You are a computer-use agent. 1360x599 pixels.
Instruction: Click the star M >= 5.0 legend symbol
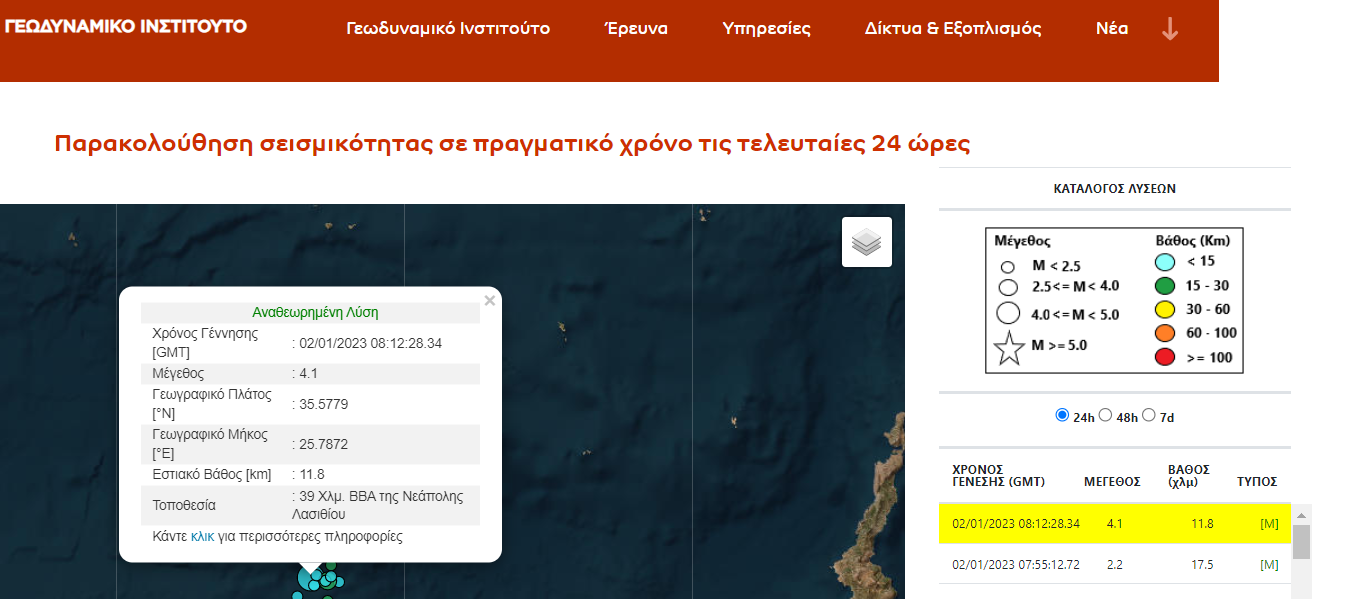(1009, 348)
